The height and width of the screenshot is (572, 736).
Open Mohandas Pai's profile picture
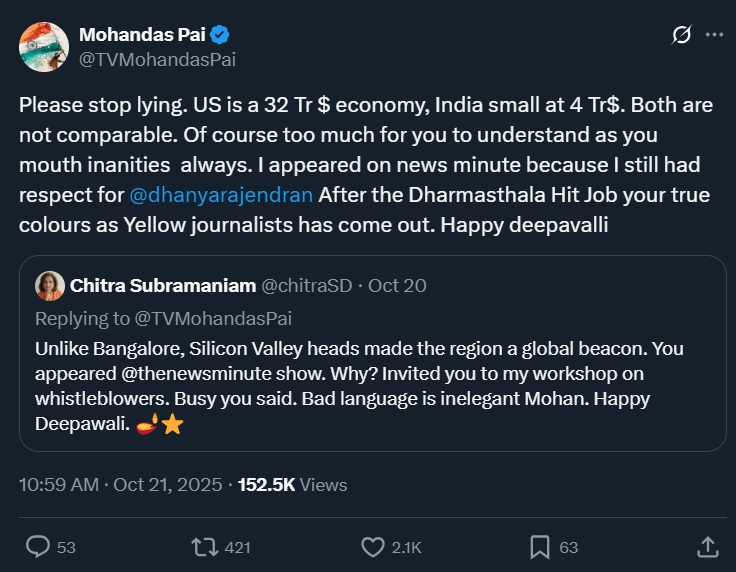45,46
